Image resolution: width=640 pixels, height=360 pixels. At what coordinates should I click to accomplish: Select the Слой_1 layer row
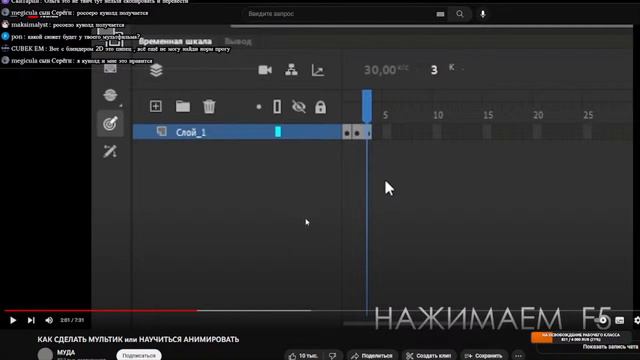coord(237,132)
